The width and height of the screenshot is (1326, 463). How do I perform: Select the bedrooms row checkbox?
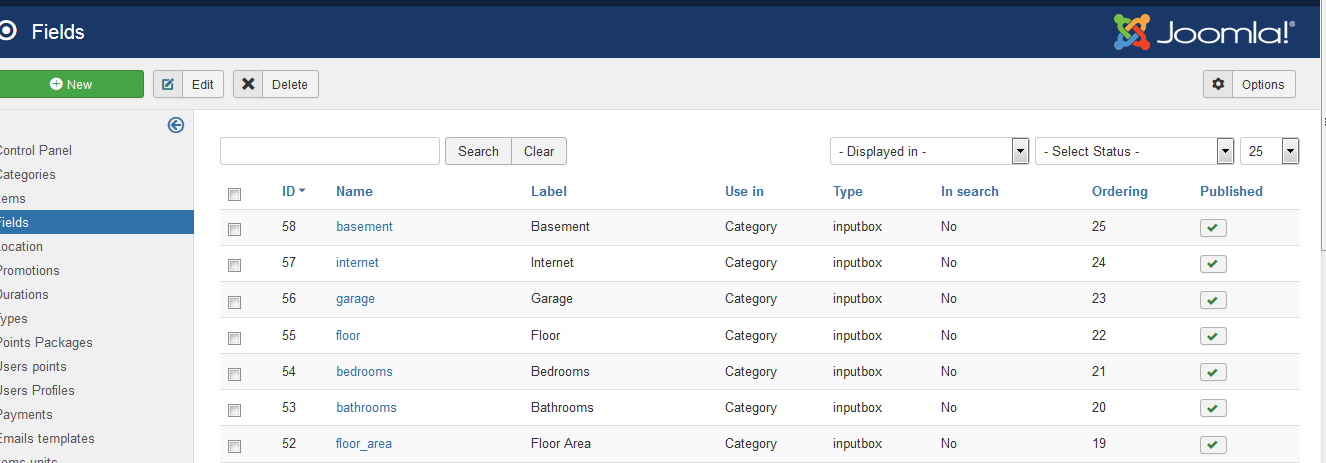click(x=234, y=374)
